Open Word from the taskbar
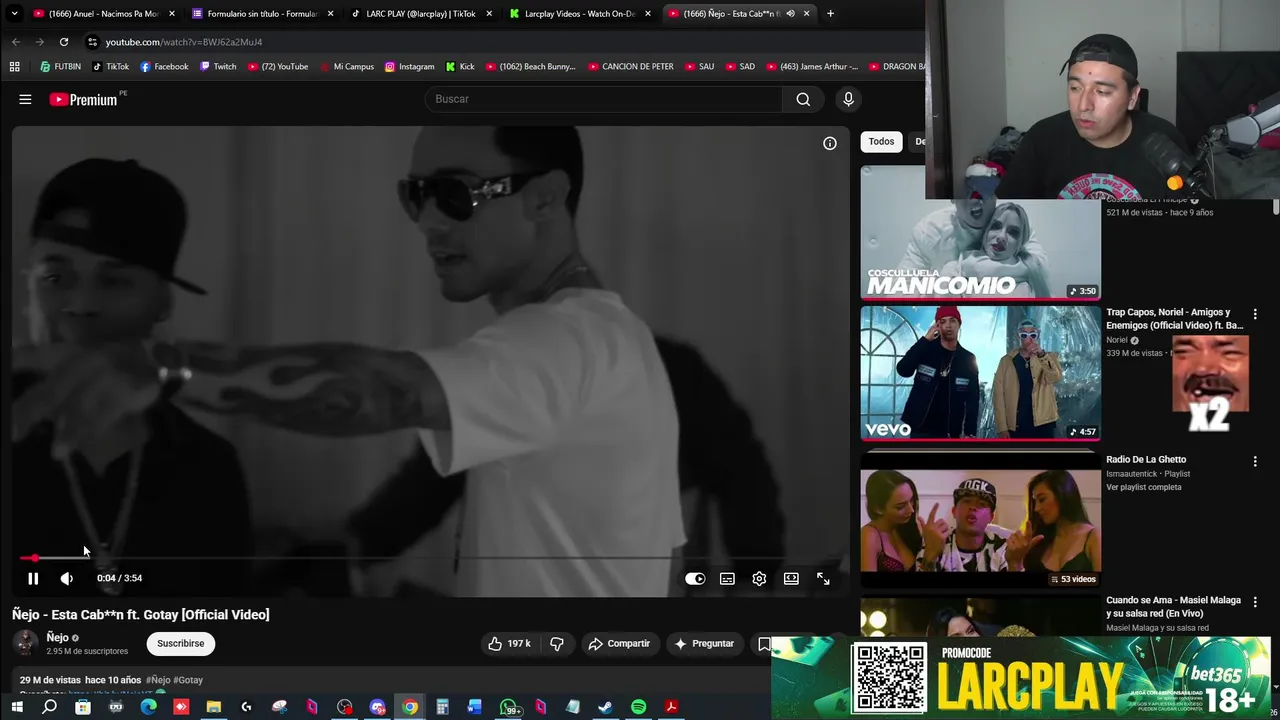 pos(475,708)
